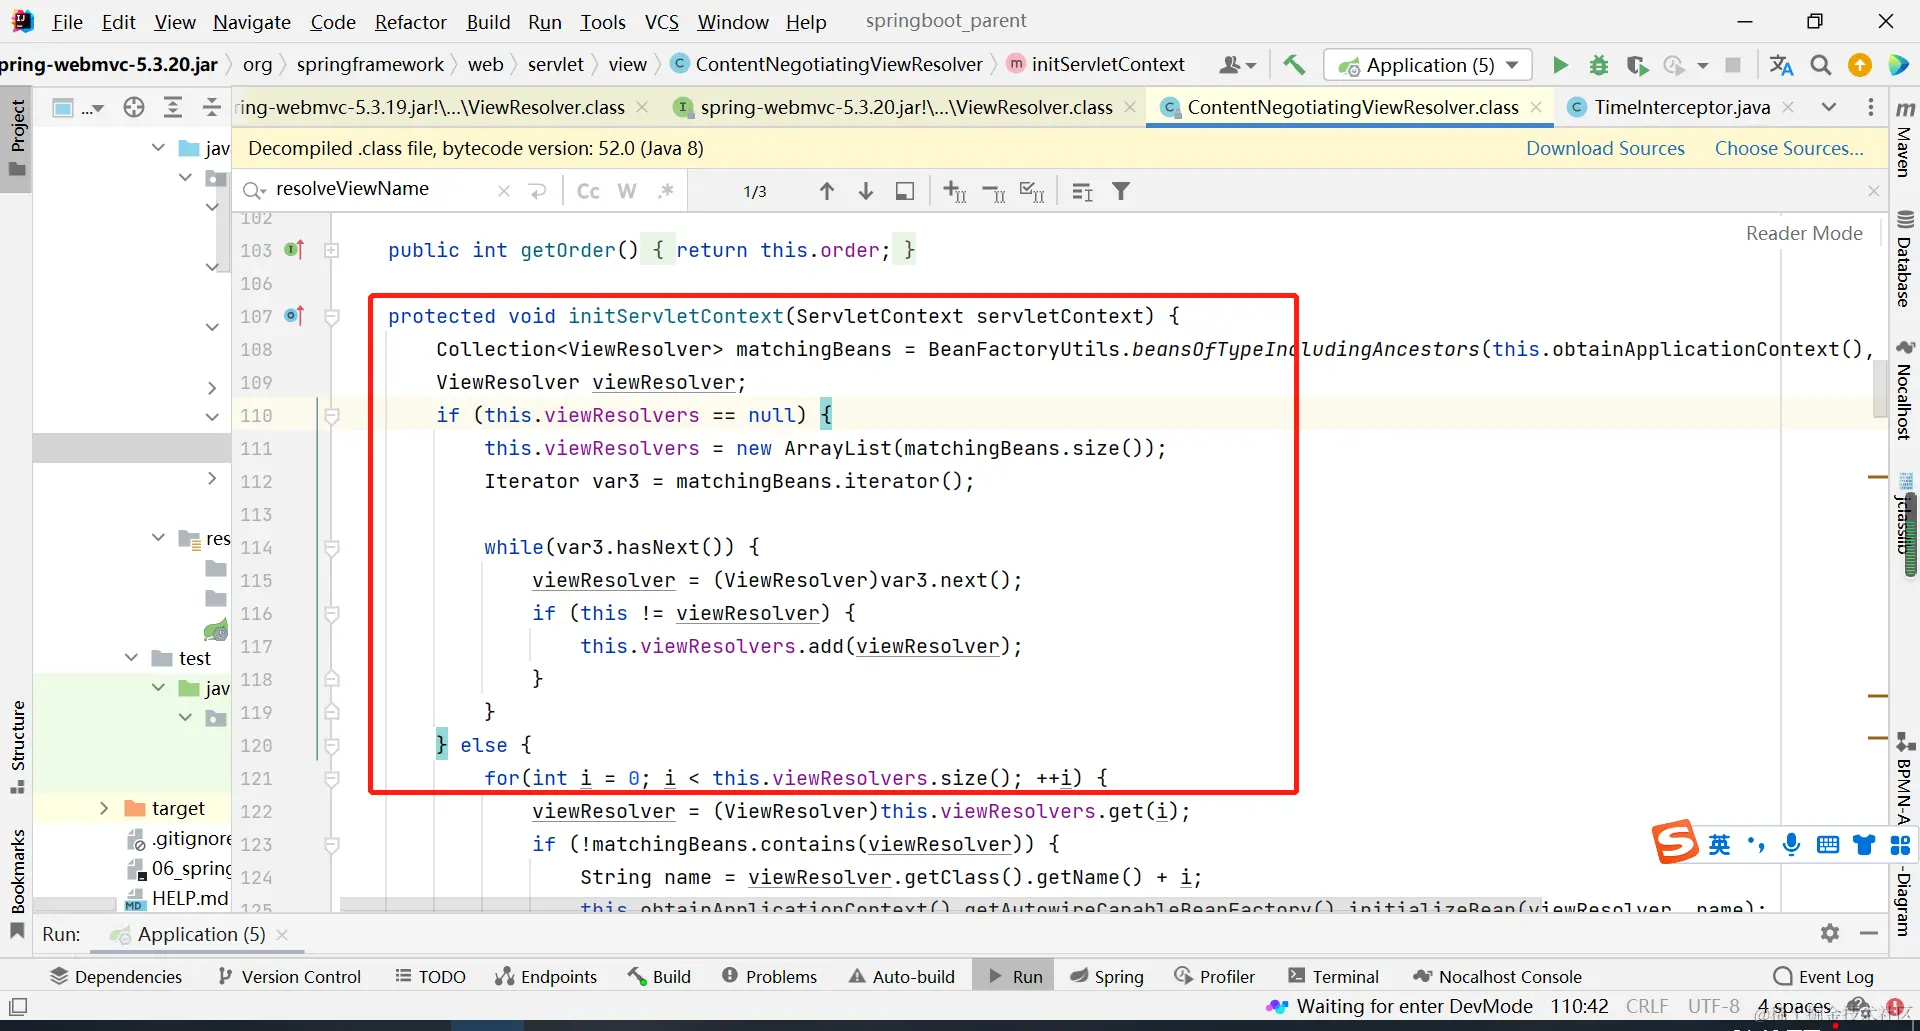Run Application (5) with green play button

tap(1560, 65)
